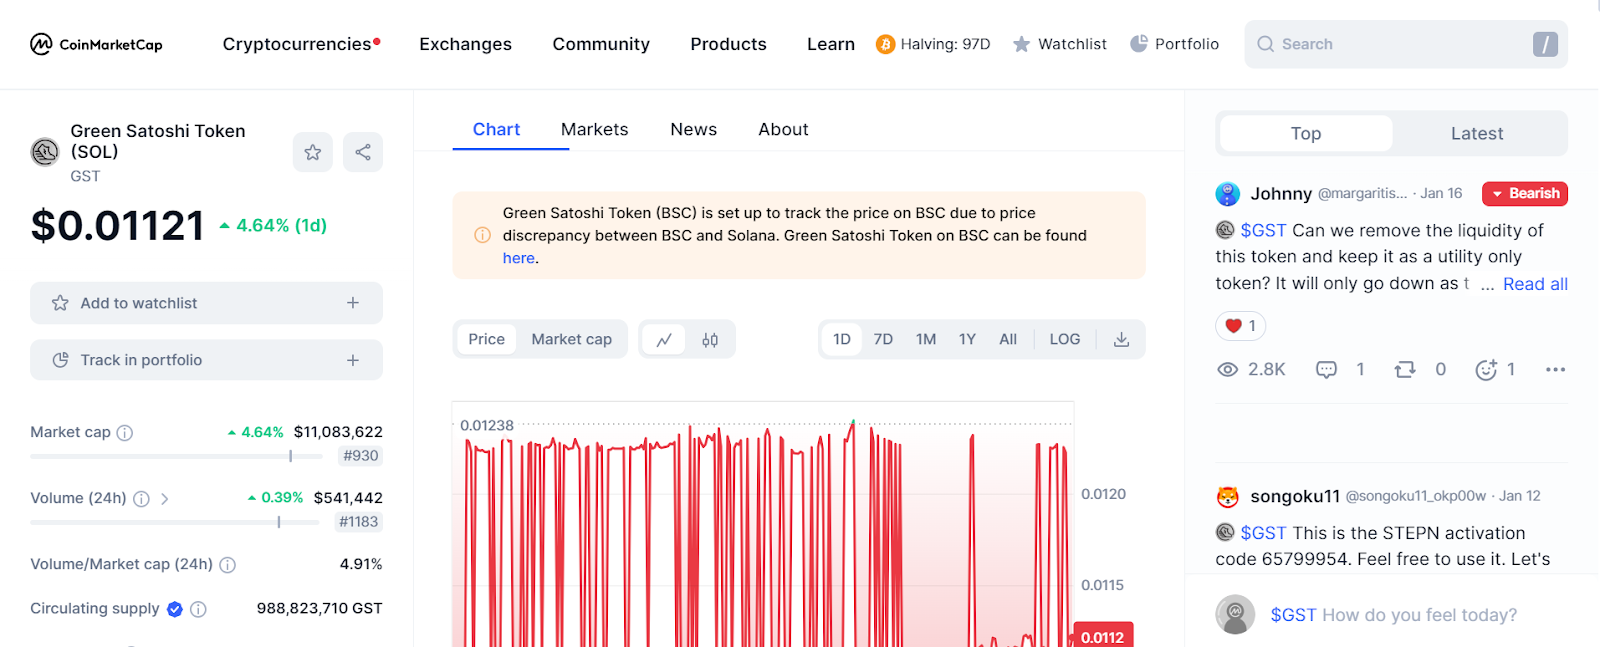Select Top posts tab

tap(1306, 134)
